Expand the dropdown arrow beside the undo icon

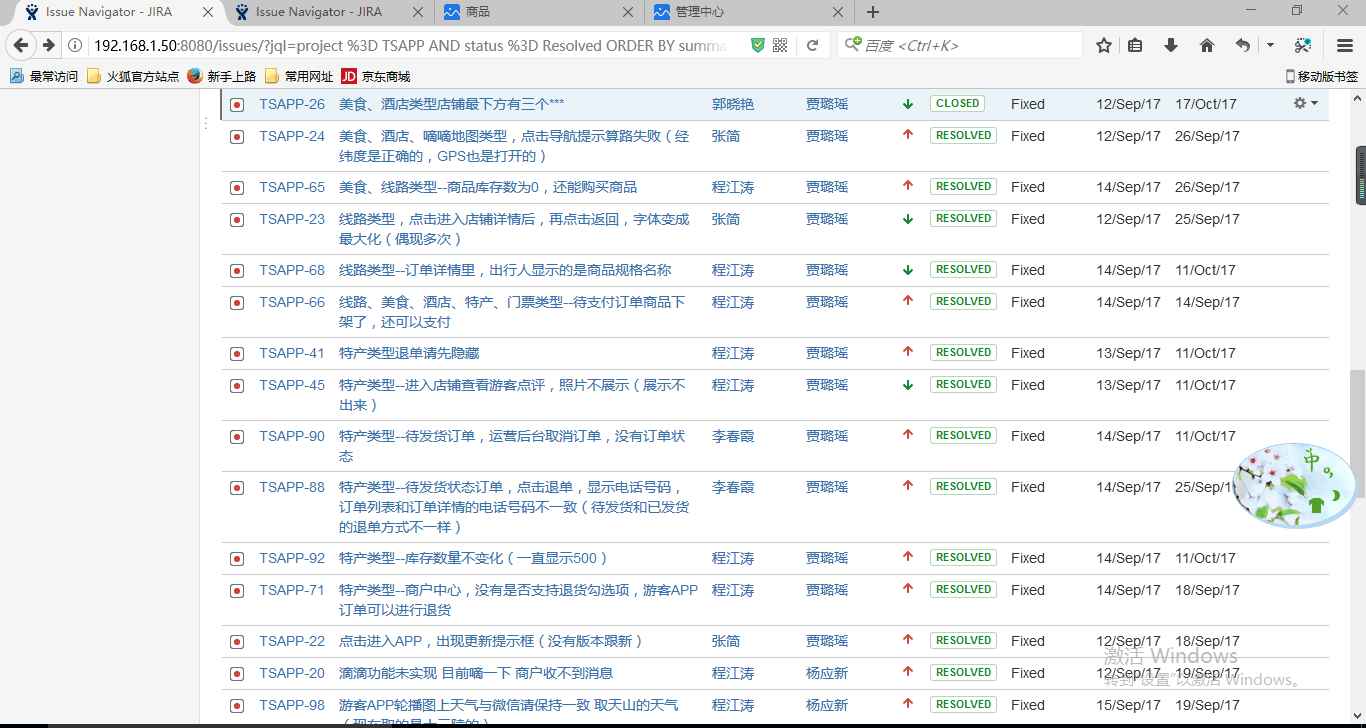[x=1270, y=45]
